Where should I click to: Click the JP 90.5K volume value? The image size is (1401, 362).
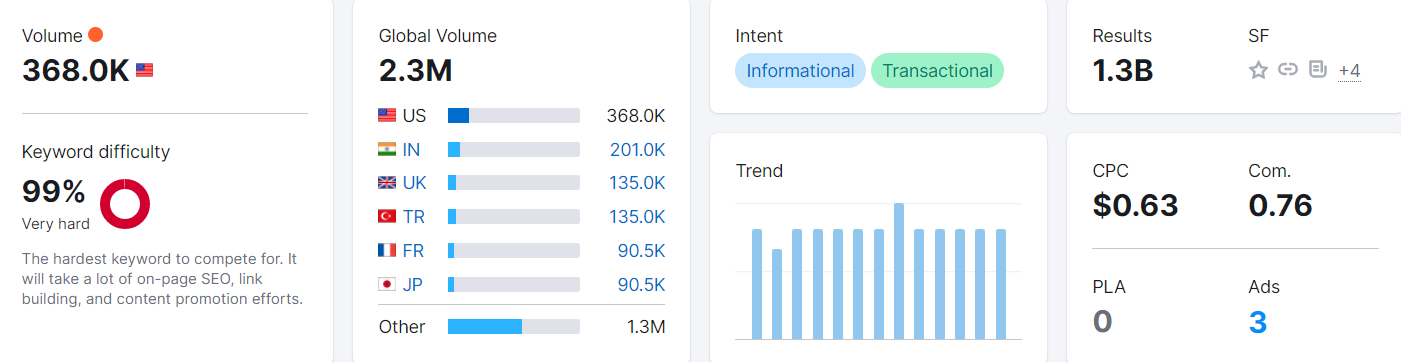(641, 285)
